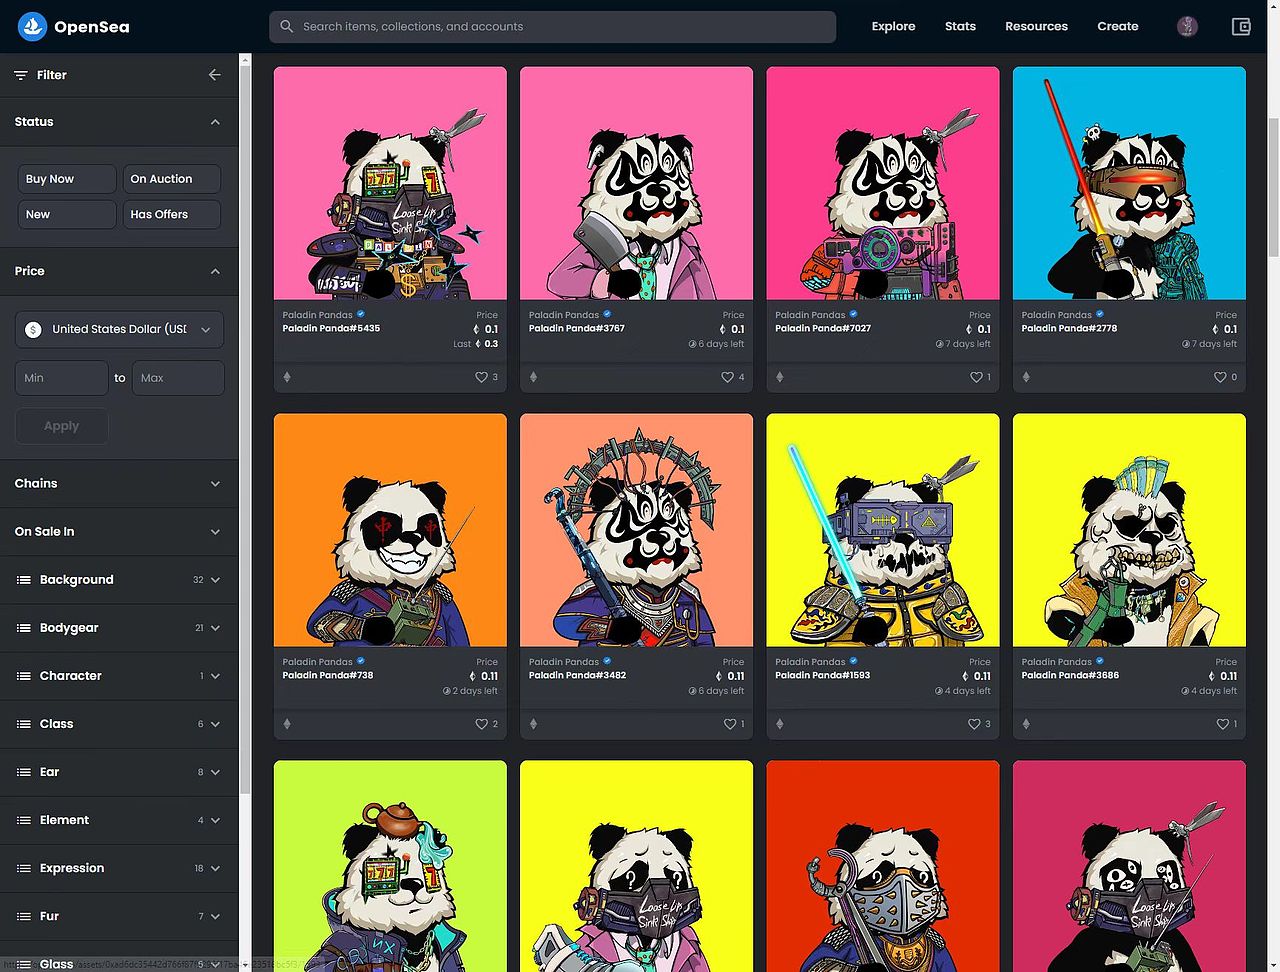Open the Resources menu
The height and width of the screenshot is (972, 1280).
click(1036, 27)
